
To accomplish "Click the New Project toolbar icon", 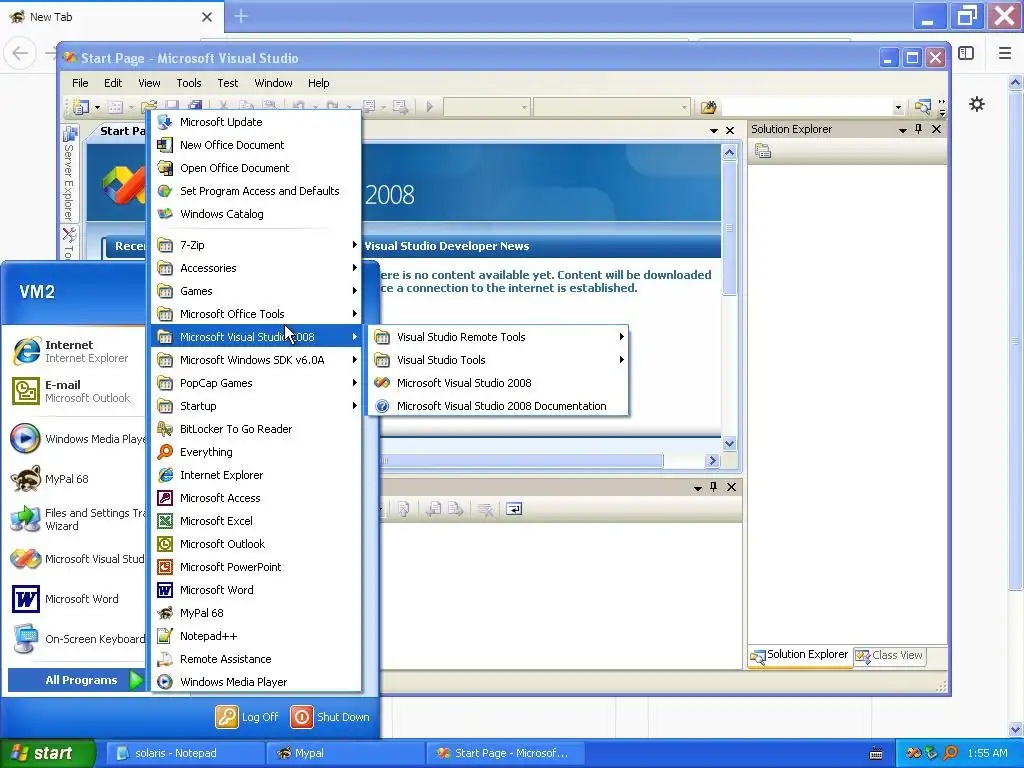I will click(x=81, y=106).
